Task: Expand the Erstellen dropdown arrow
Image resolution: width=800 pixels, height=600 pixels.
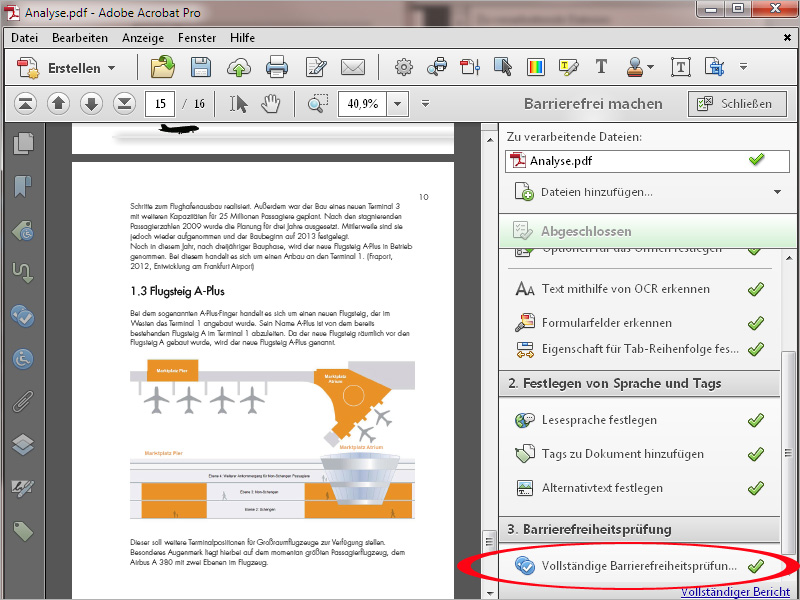Action: [111, 68]
